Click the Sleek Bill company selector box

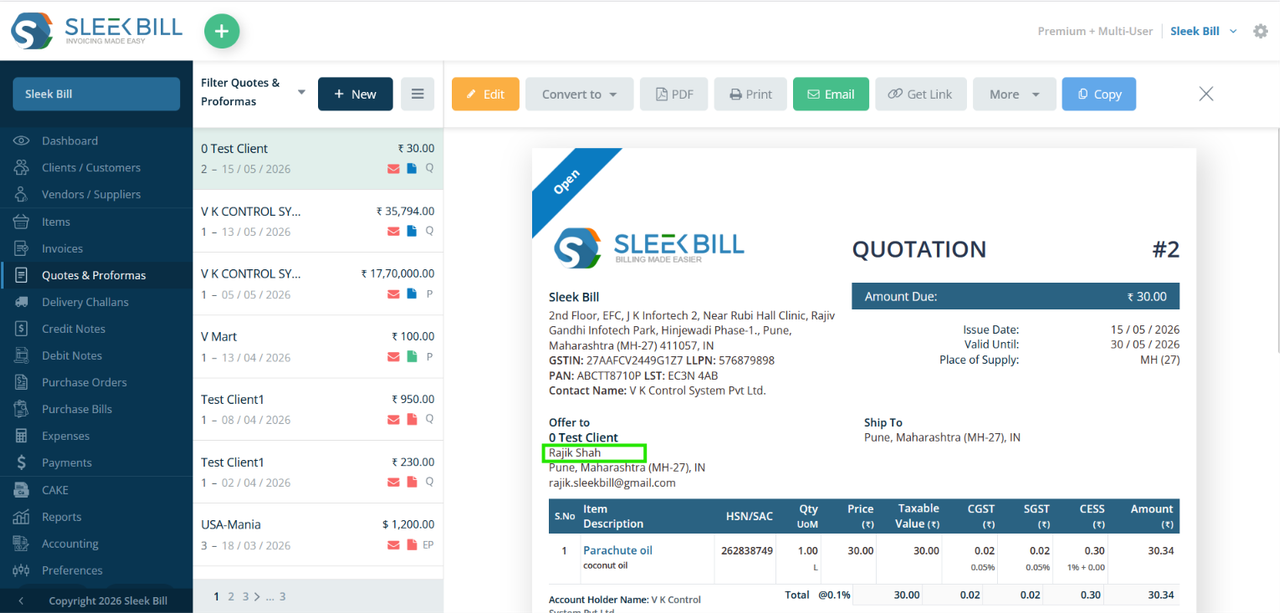point(96,94)
